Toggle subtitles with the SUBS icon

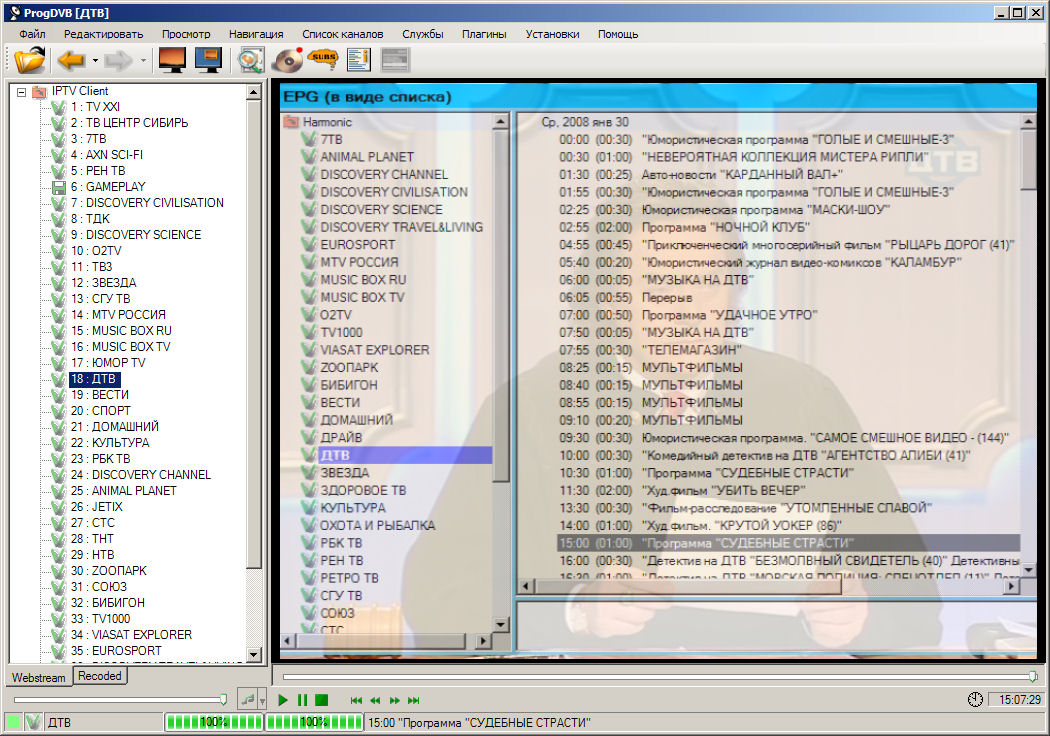(323, 59)
